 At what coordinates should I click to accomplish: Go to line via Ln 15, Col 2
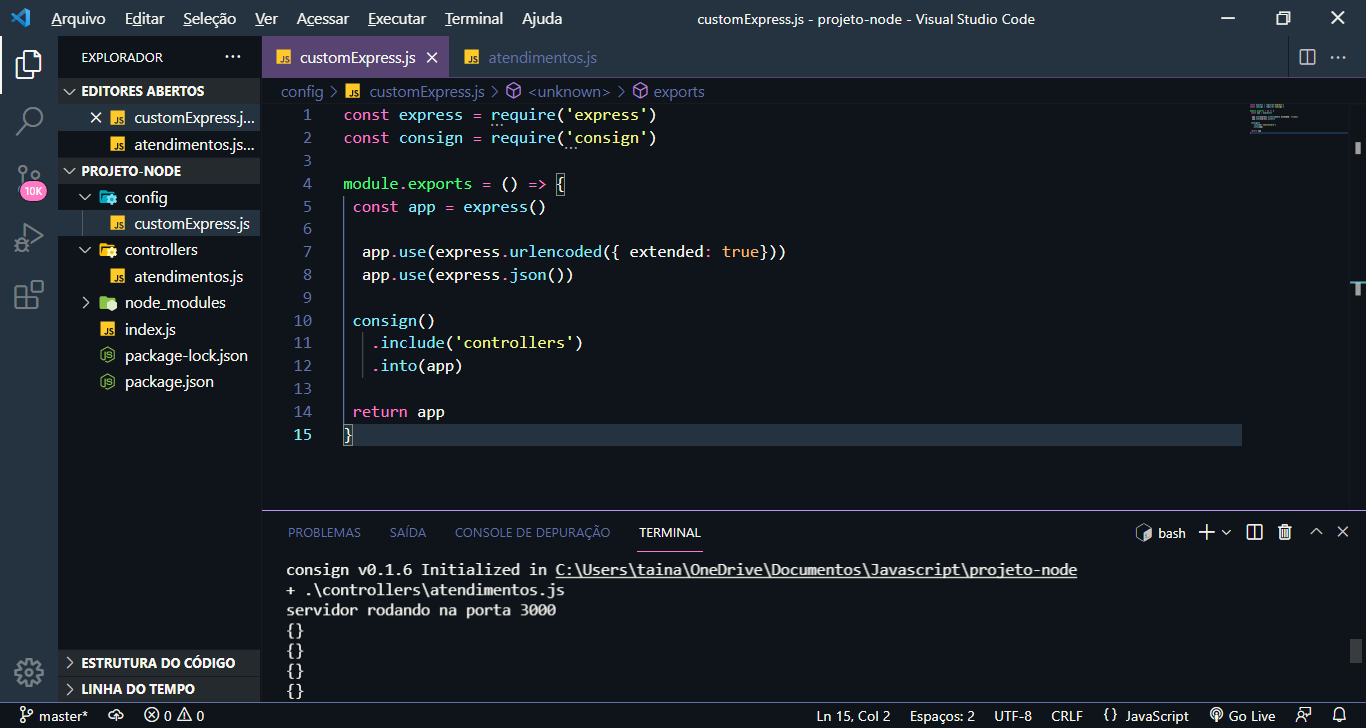853,716
